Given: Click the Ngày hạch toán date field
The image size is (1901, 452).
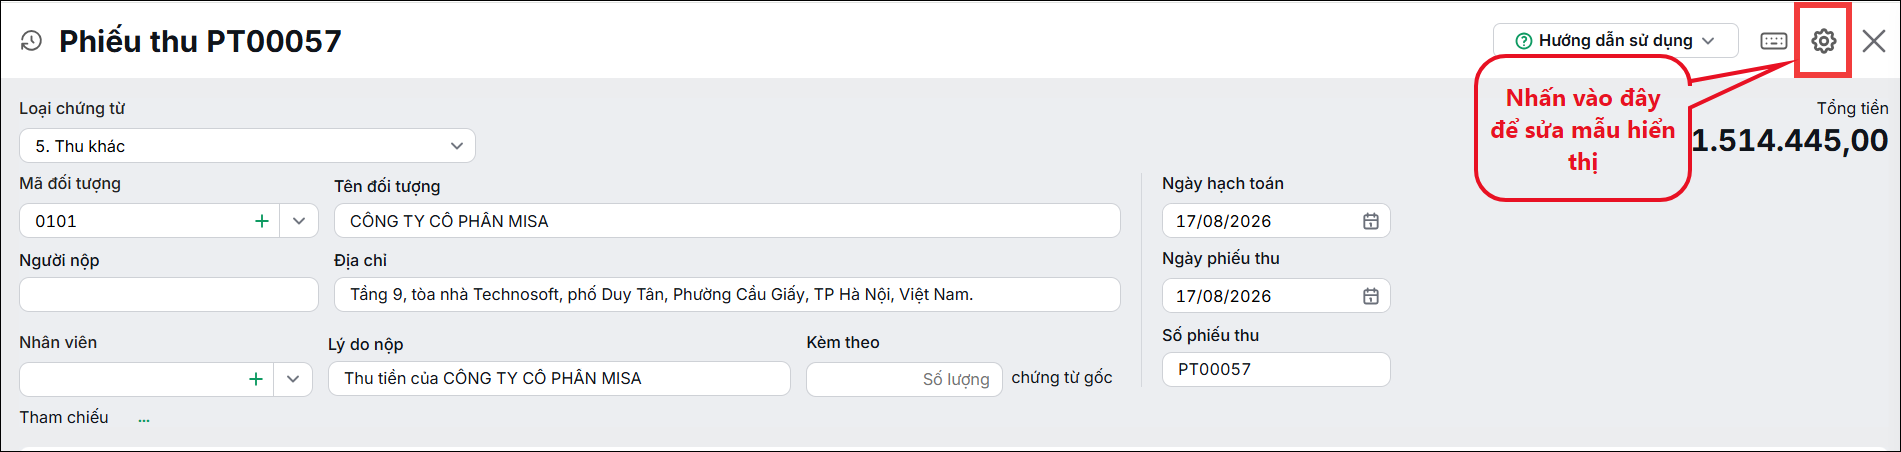Looking at the screenshot, I should coord(1276,221).
